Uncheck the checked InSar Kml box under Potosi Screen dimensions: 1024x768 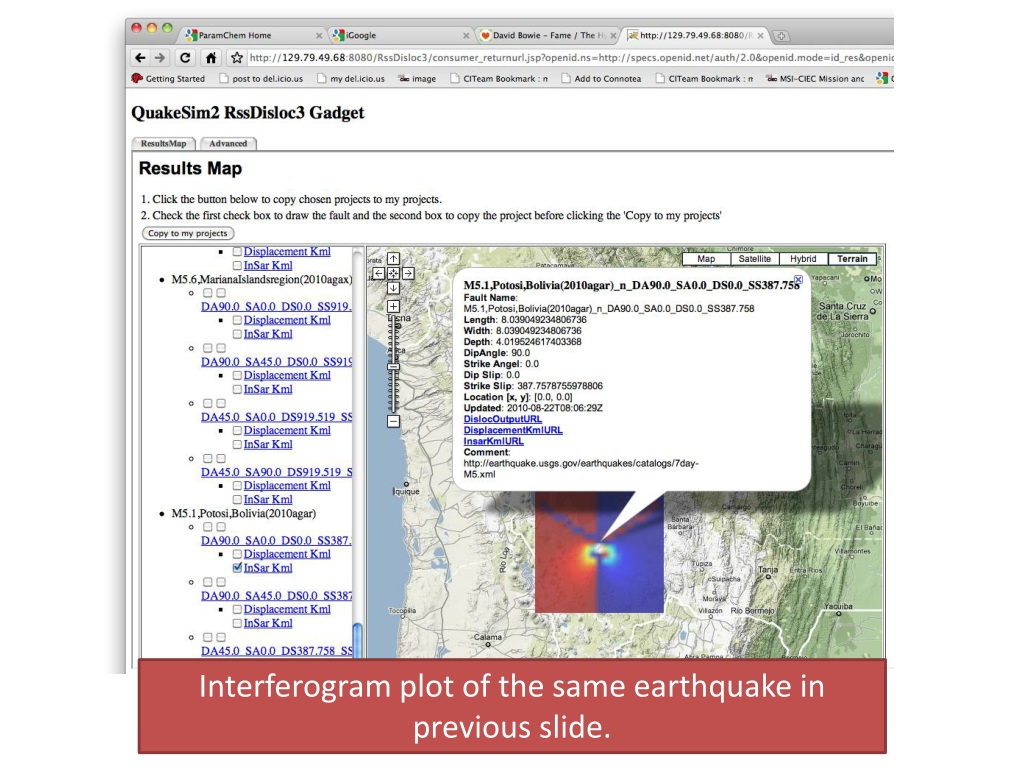tap(237, 568)
